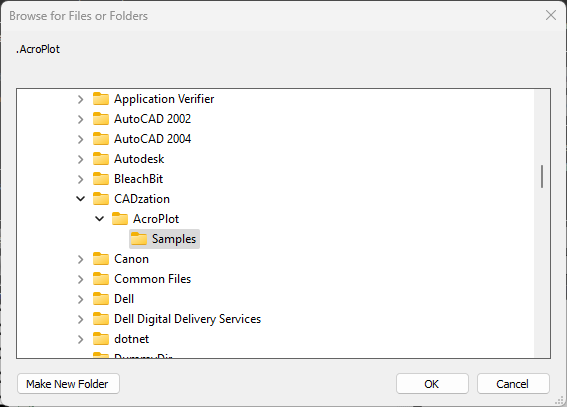The height and width of the screenshot is (407, 567).
Task: Click the dotnet folder icon
Action: [101, 339]
